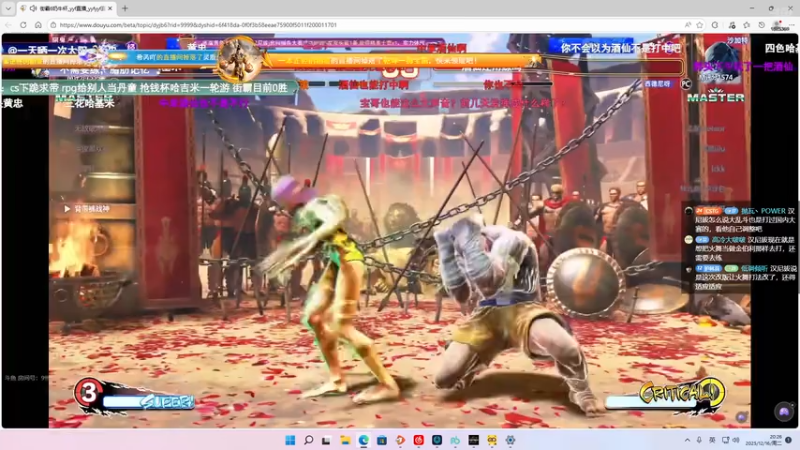
Task: Open the tab search dropdown chevron
Action: pyautogui.click(x=8, y=9)
